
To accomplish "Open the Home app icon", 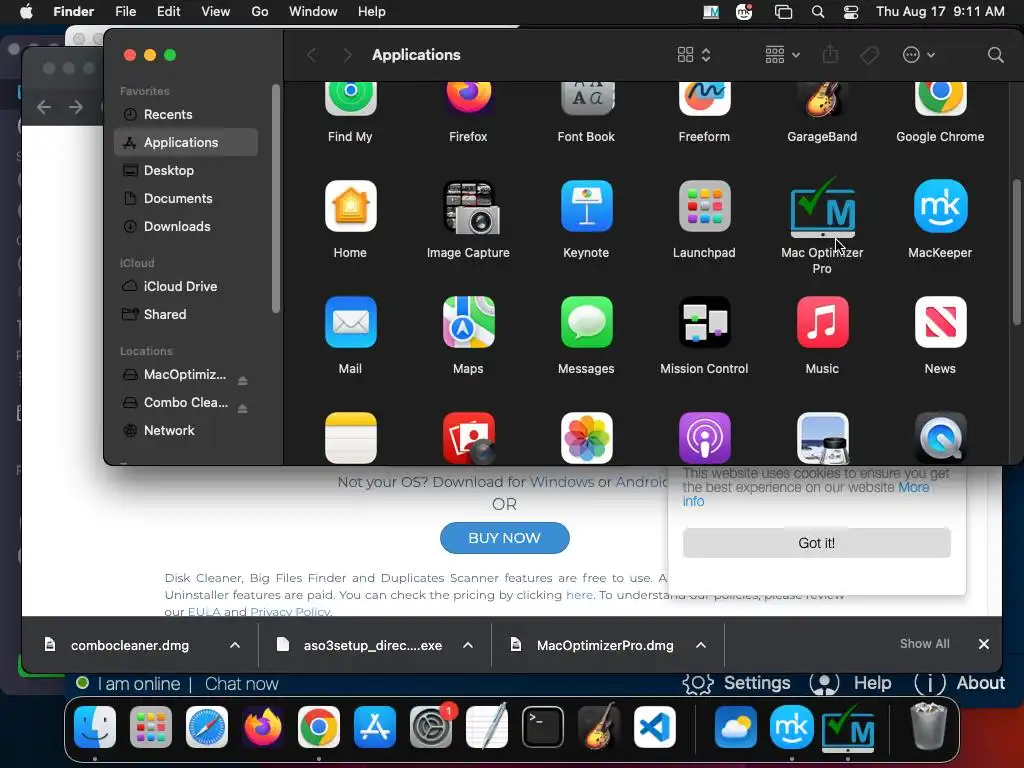I will click(351, 206).
